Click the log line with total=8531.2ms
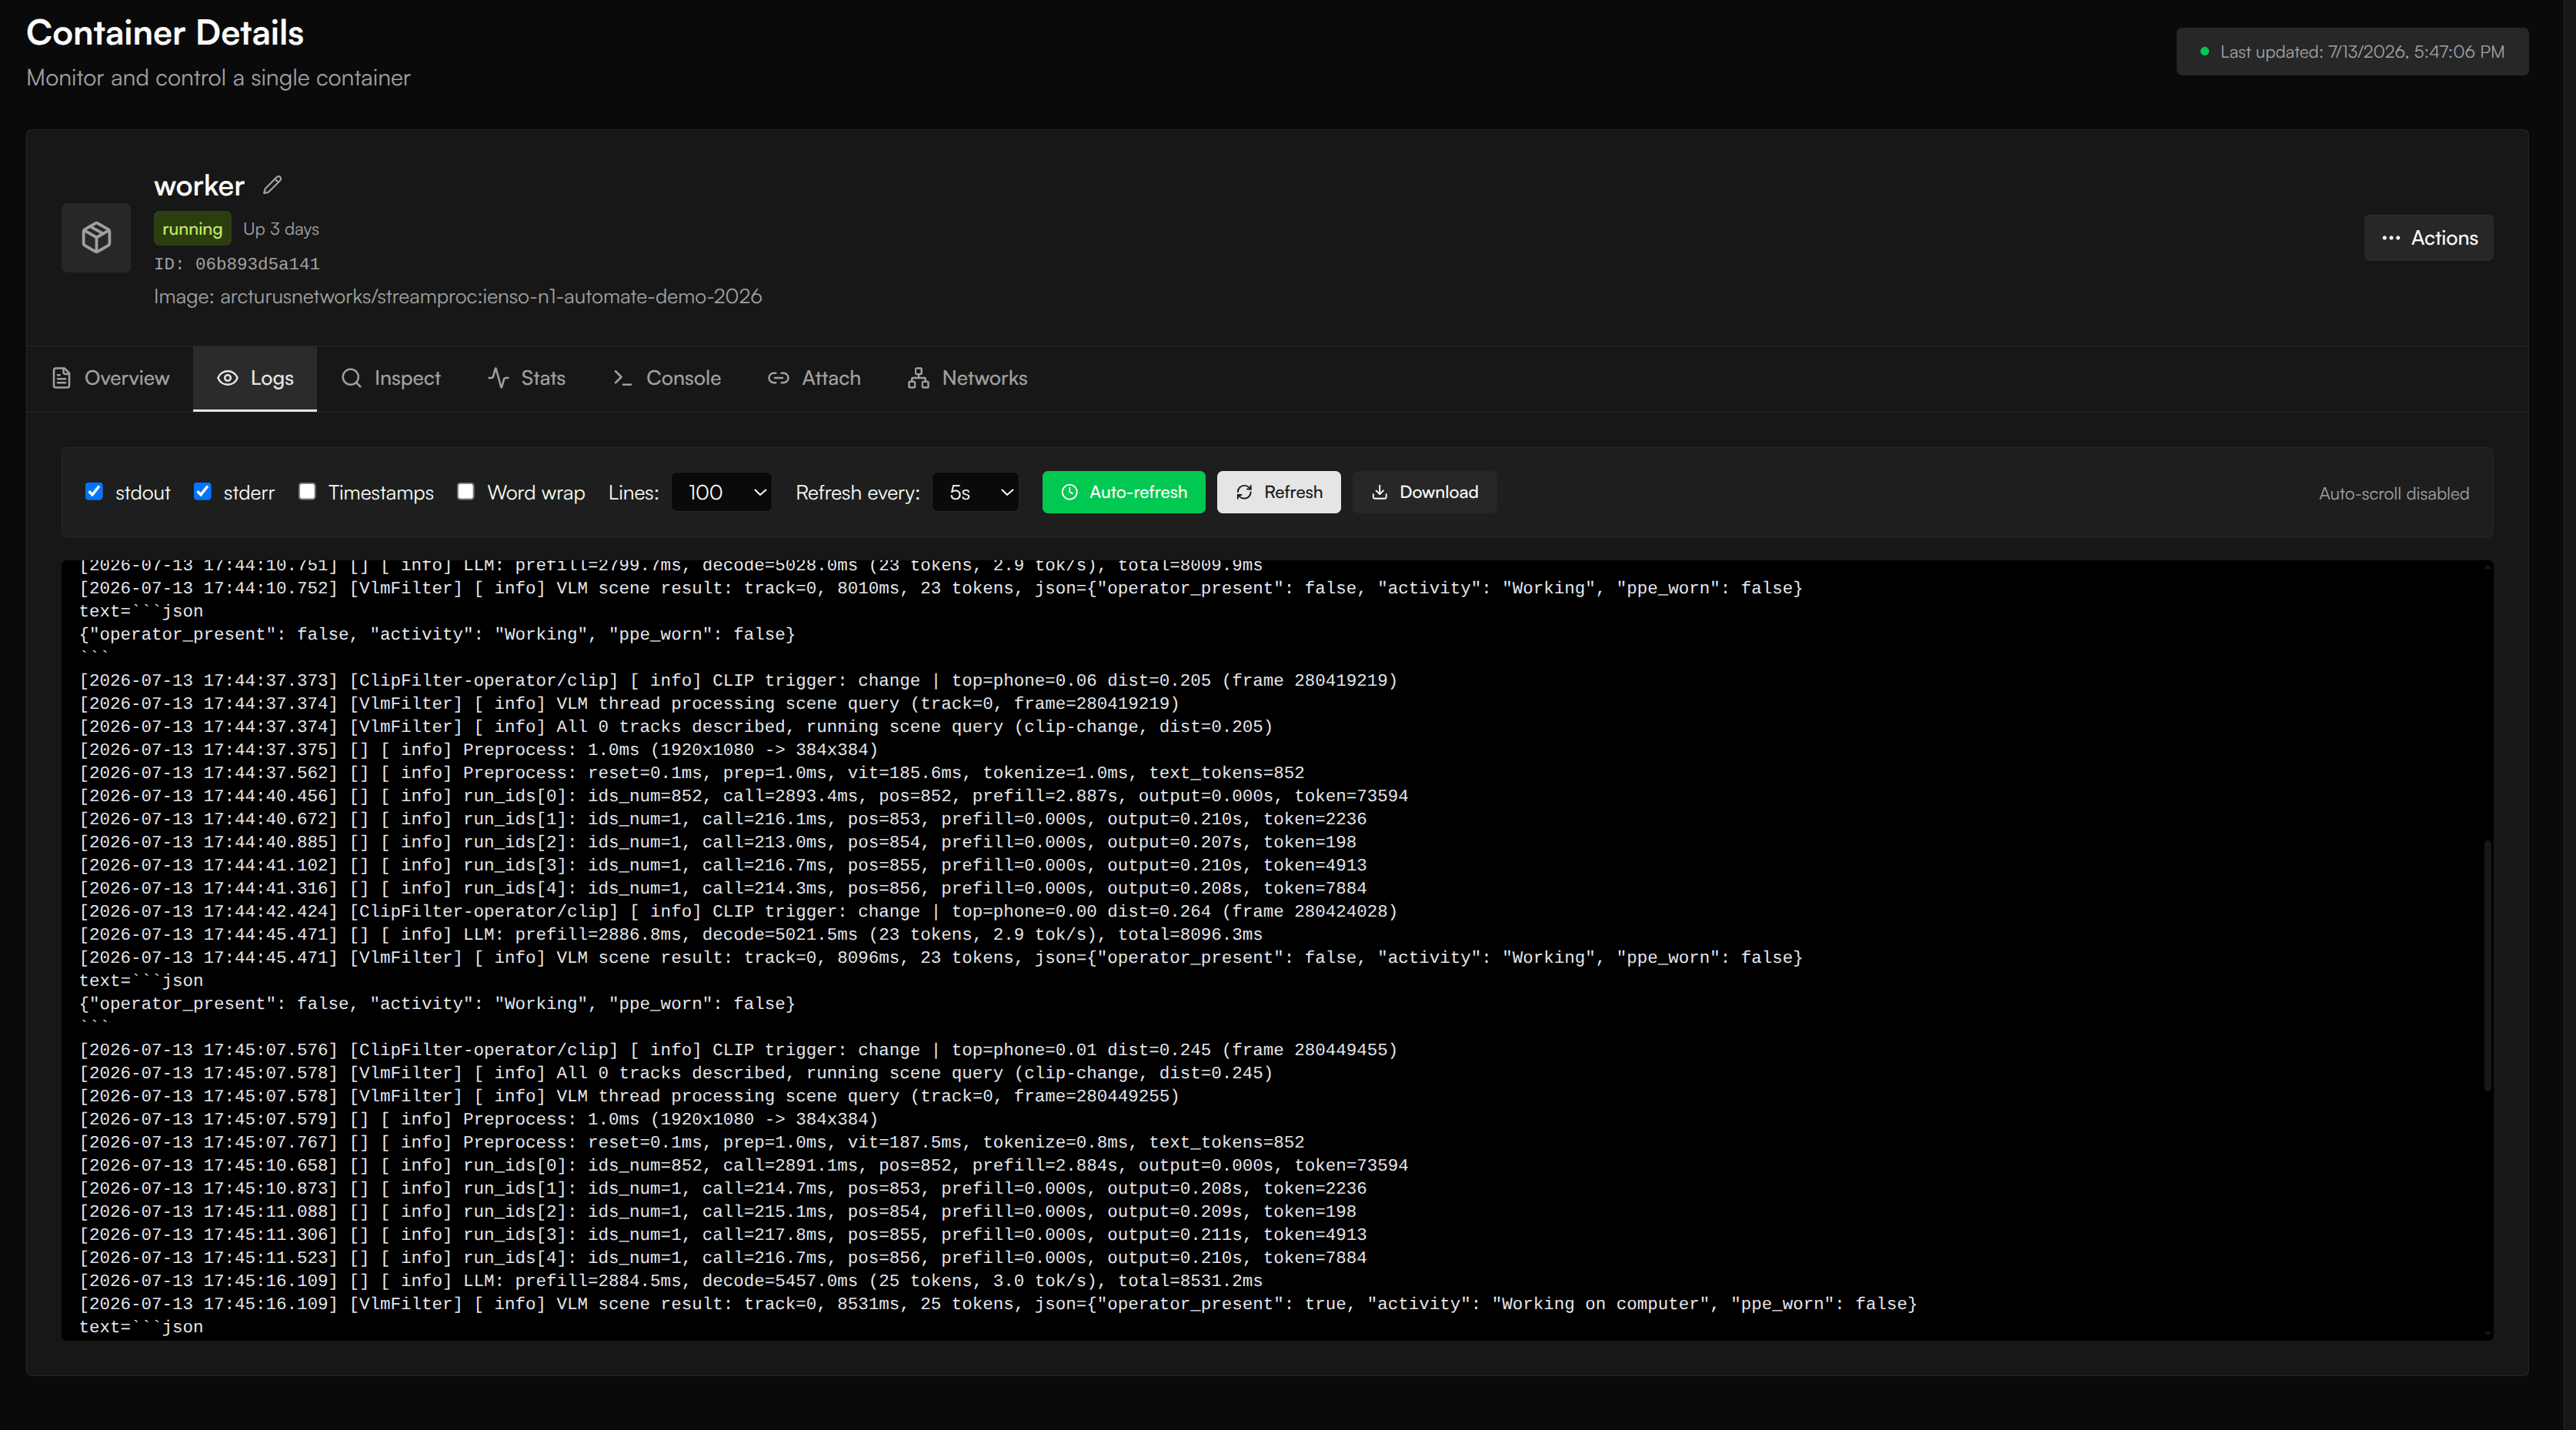2576x1430 pixels. pyautogui.click(x=671, y=1281)
